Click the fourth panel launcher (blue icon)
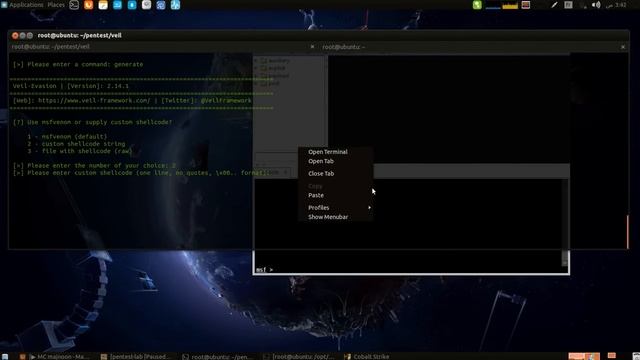This screenshot has height=360, width=640. (117, 5)
